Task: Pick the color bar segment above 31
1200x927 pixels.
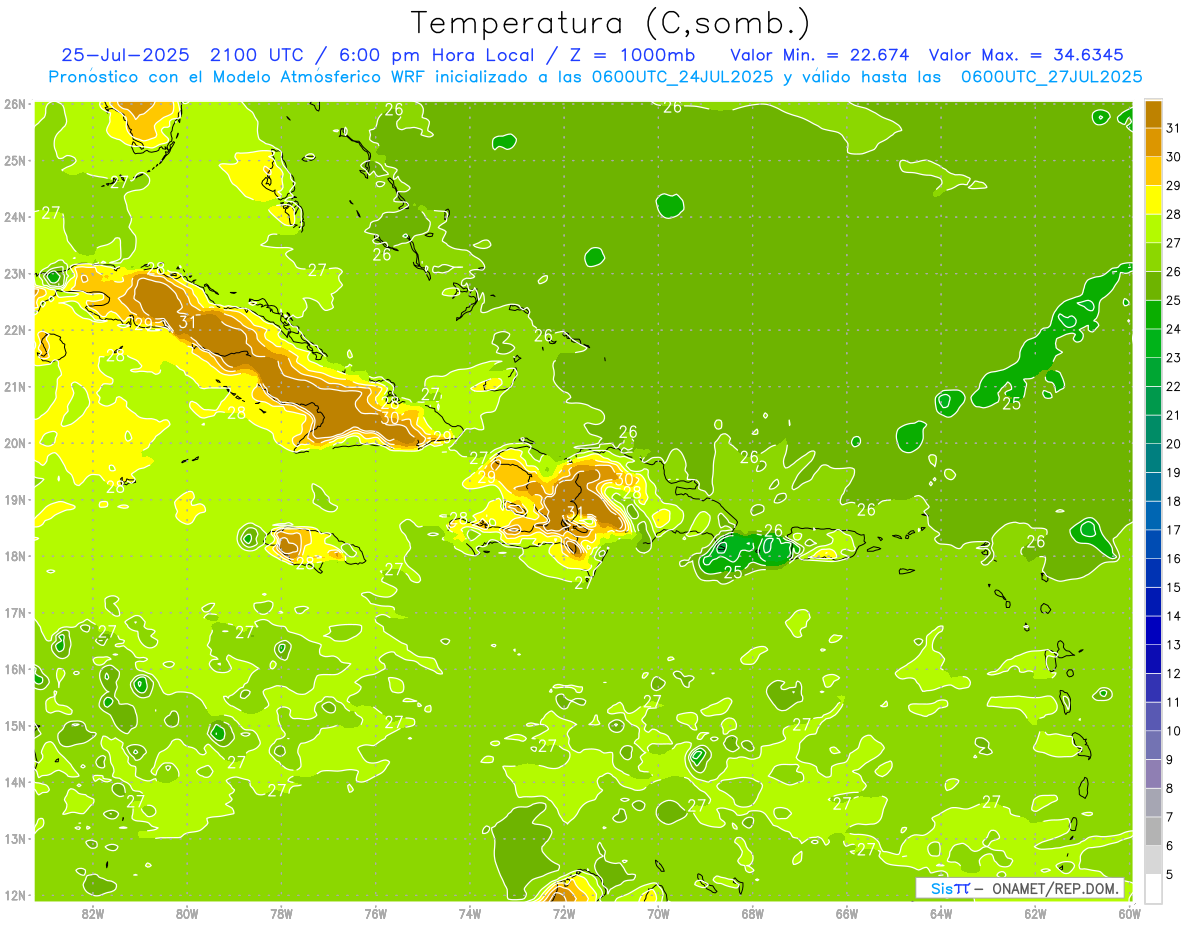Action: (1153, 113)
